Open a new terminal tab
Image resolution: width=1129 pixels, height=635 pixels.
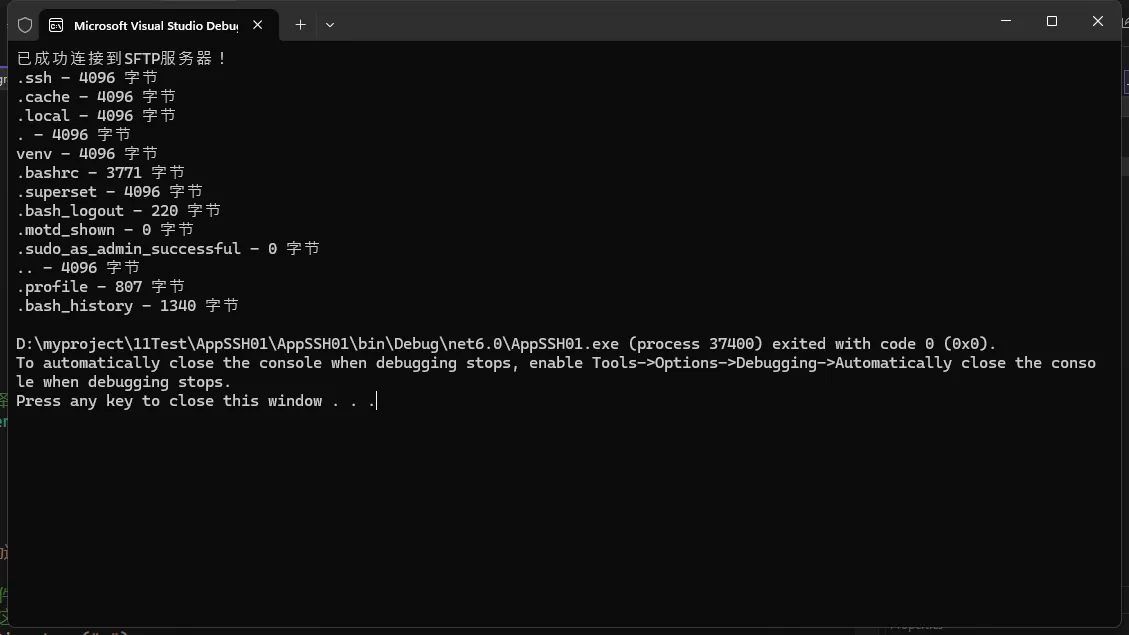click(300, 25)
